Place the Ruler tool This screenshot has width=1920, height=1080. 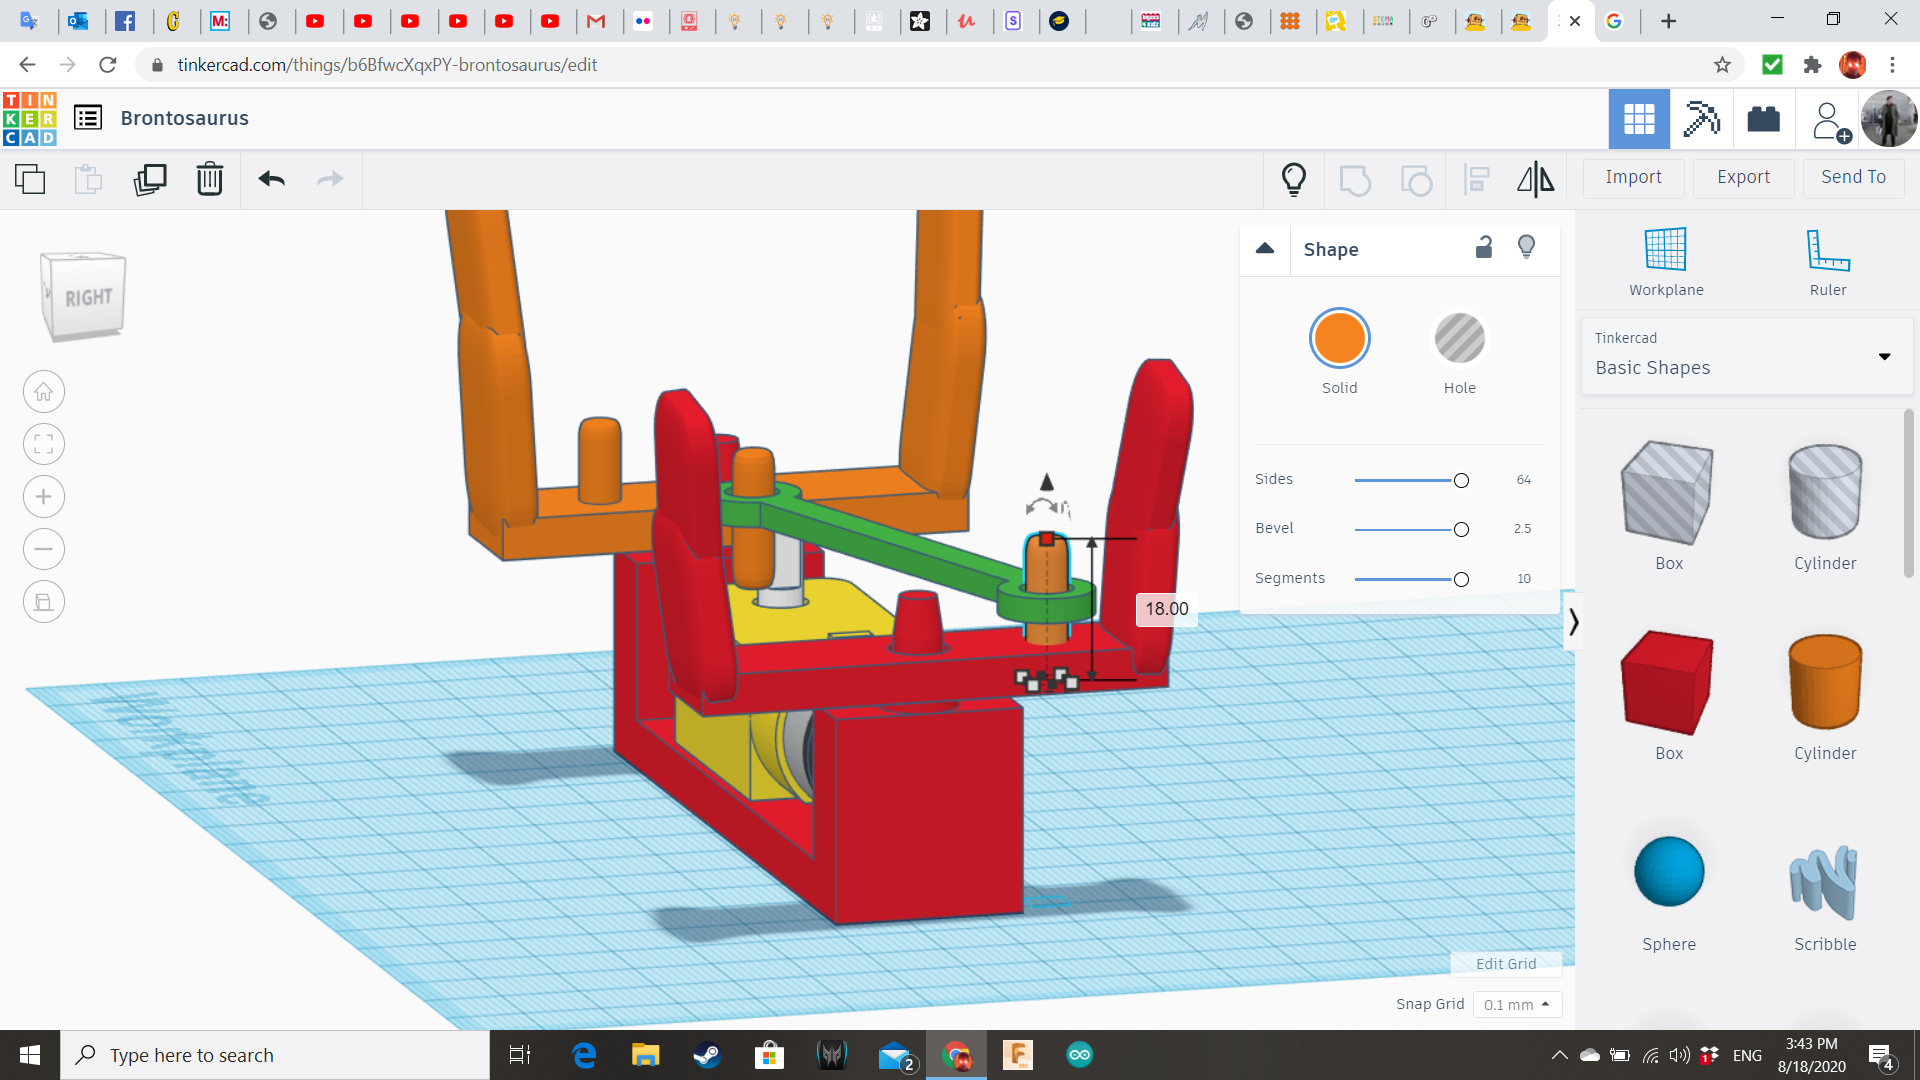point(1826,260)
